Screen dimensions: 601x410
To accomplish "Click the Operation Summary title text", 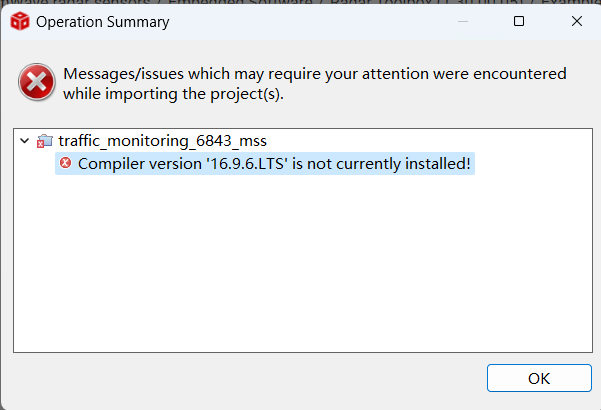I will pyautogui.click(x=103, y=22).
